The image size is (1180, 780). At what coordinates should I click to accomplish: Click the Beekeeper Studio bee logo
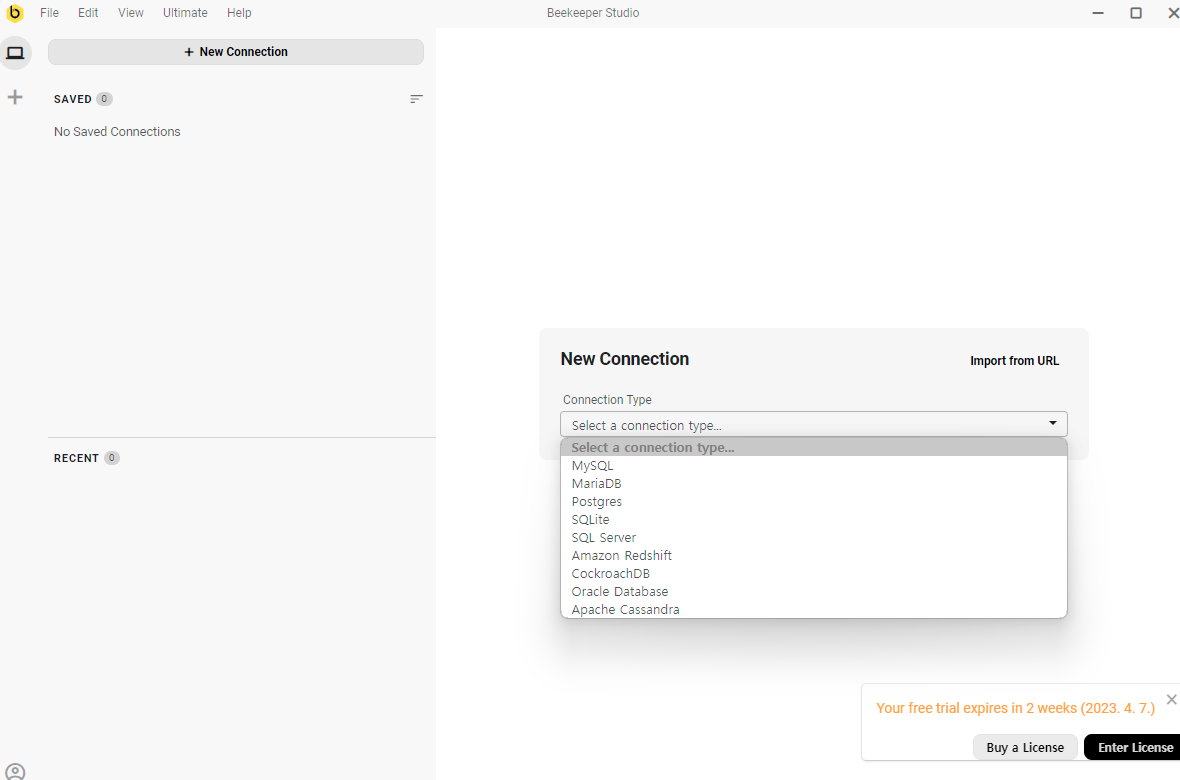(14, 13)
